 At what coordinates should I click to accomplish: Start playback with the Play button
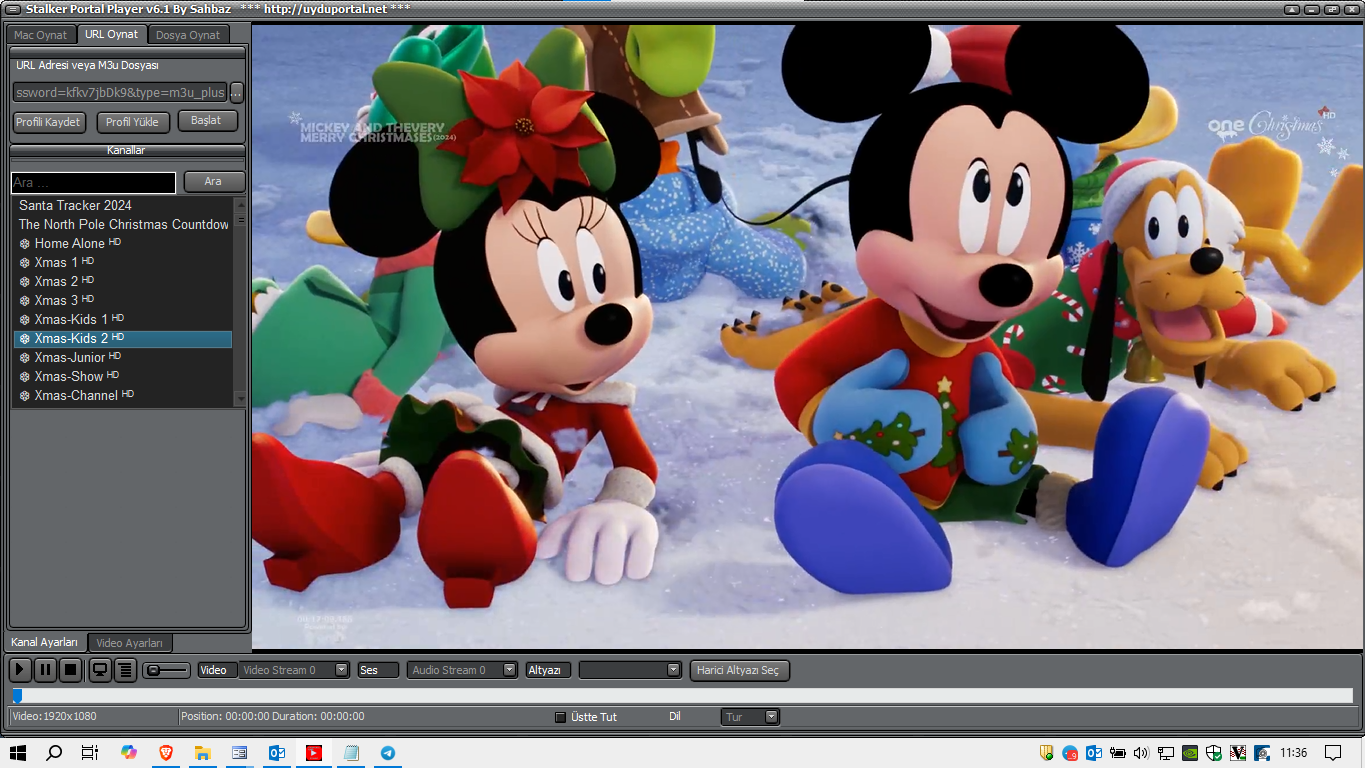[20, 670]
